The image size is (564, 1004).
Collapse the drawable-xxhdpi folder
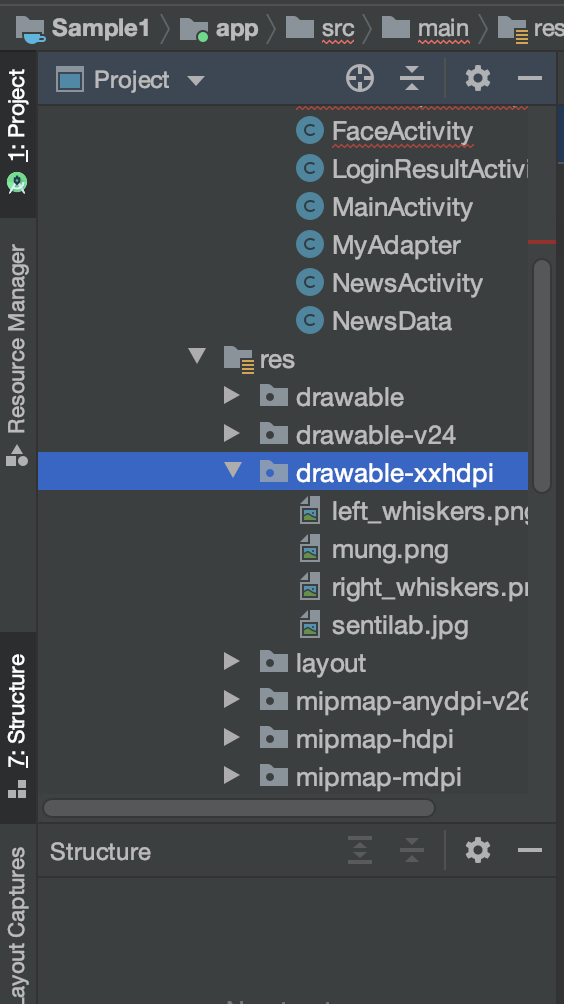(233, 470)
